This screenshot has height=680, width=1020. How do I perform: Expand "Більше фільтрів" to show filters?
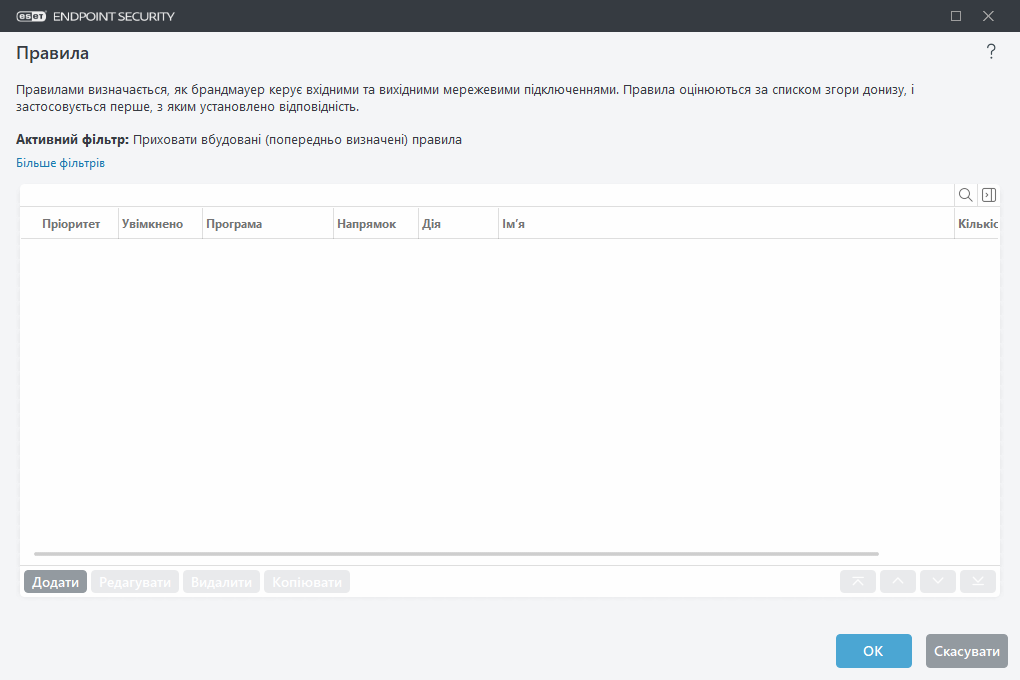59,162
